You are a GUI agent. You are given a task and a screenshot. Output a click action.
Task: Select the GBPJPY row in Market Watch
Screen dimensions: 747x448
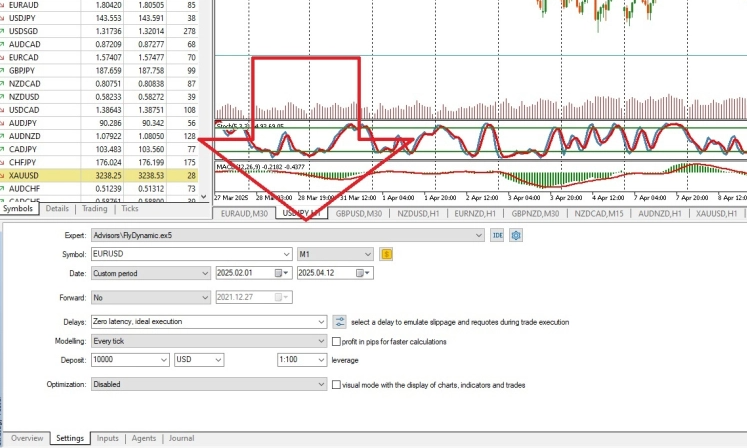(99, 71)
